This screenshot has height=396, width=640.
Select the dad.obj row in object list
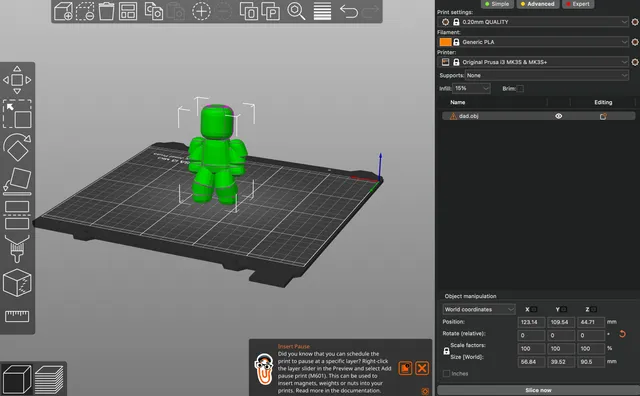click(x=538, y=116)
